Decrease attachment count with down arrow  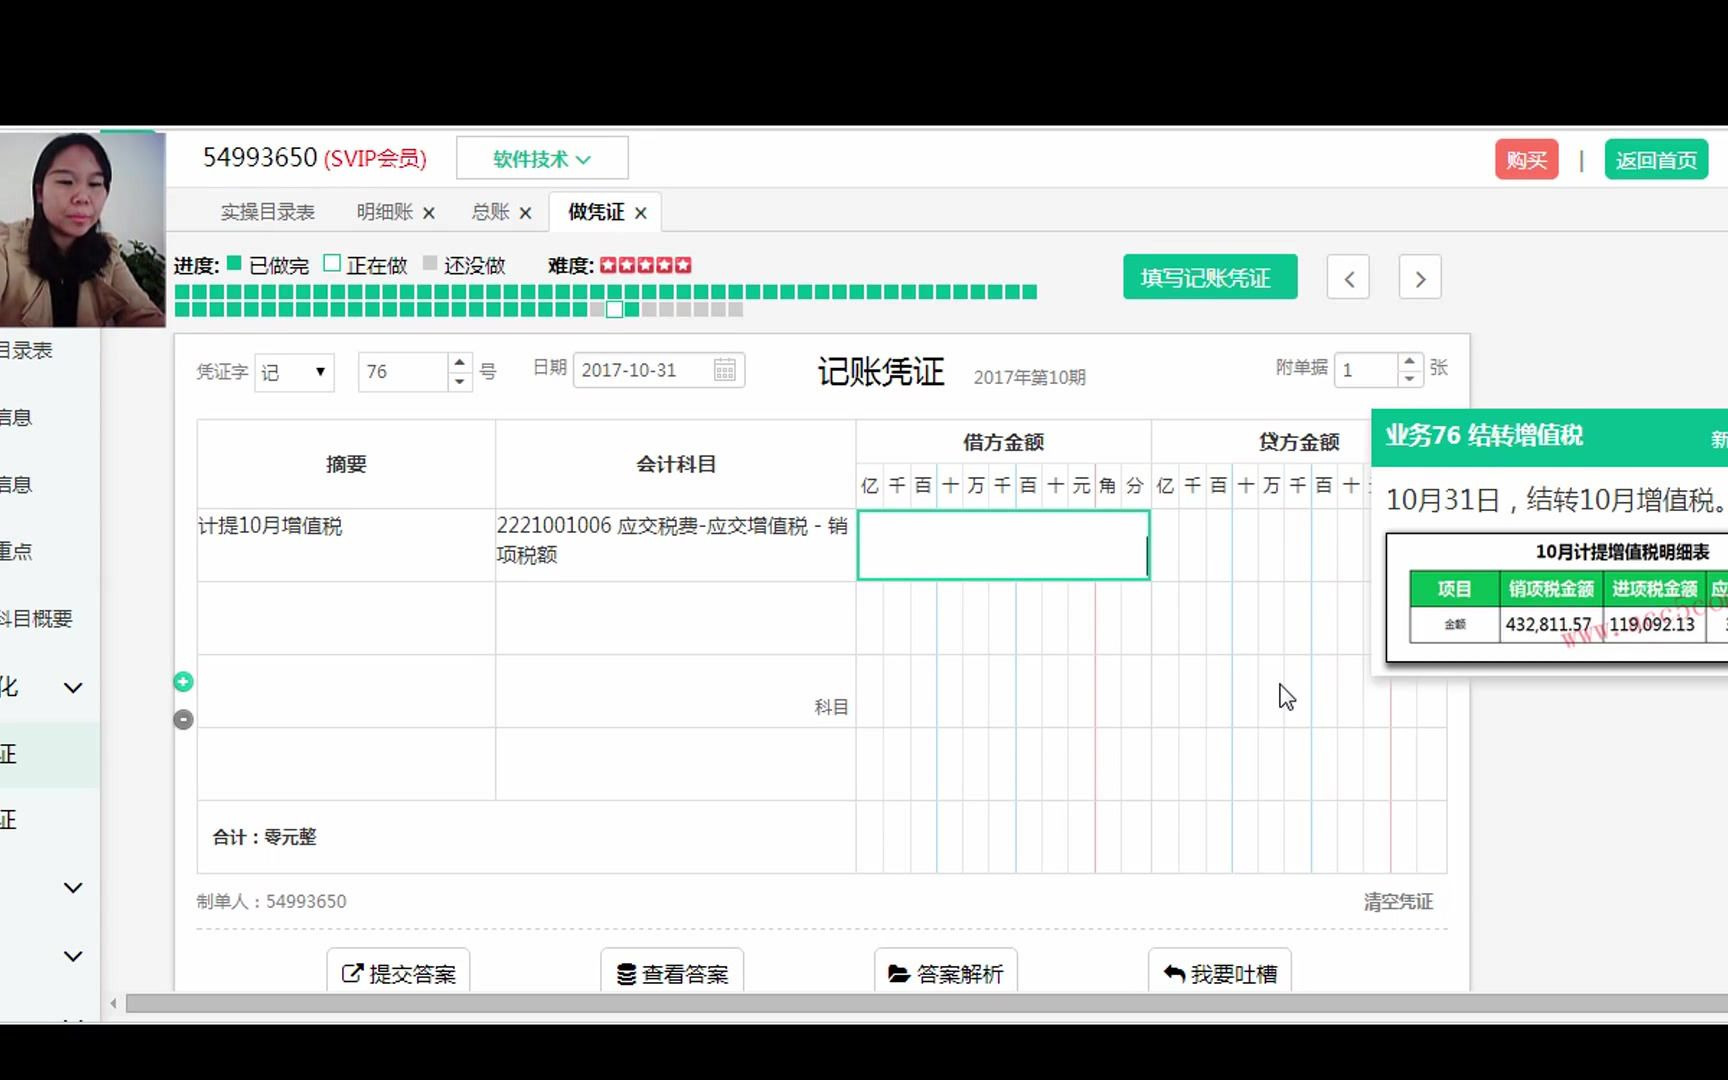tap(1409, 379)
